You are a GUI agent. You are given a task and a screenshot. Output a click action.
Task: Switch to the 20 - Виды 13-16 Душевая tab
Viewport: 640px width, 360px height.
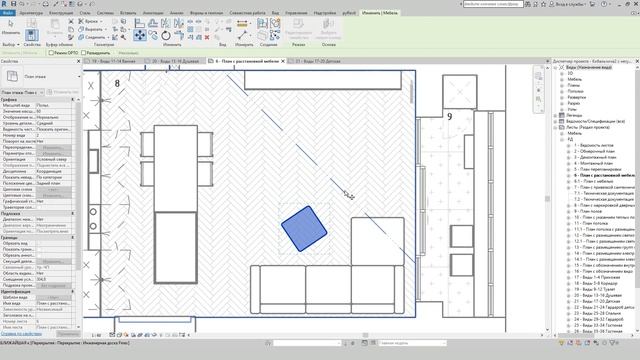(x=175, y=61)
